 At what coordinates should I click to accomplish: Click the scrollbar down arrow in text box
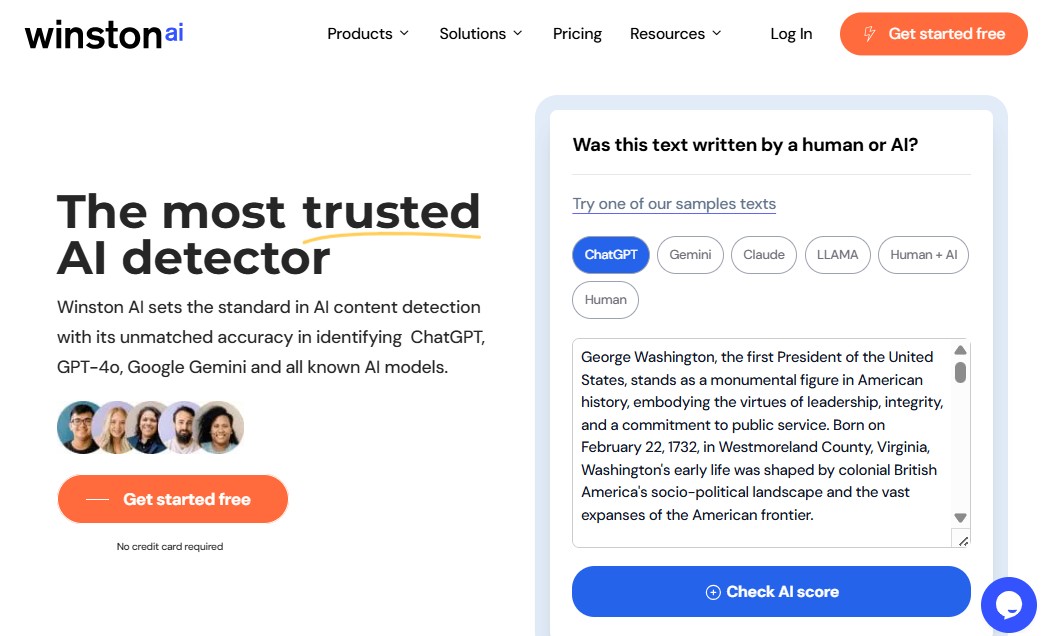click(960, 518)
